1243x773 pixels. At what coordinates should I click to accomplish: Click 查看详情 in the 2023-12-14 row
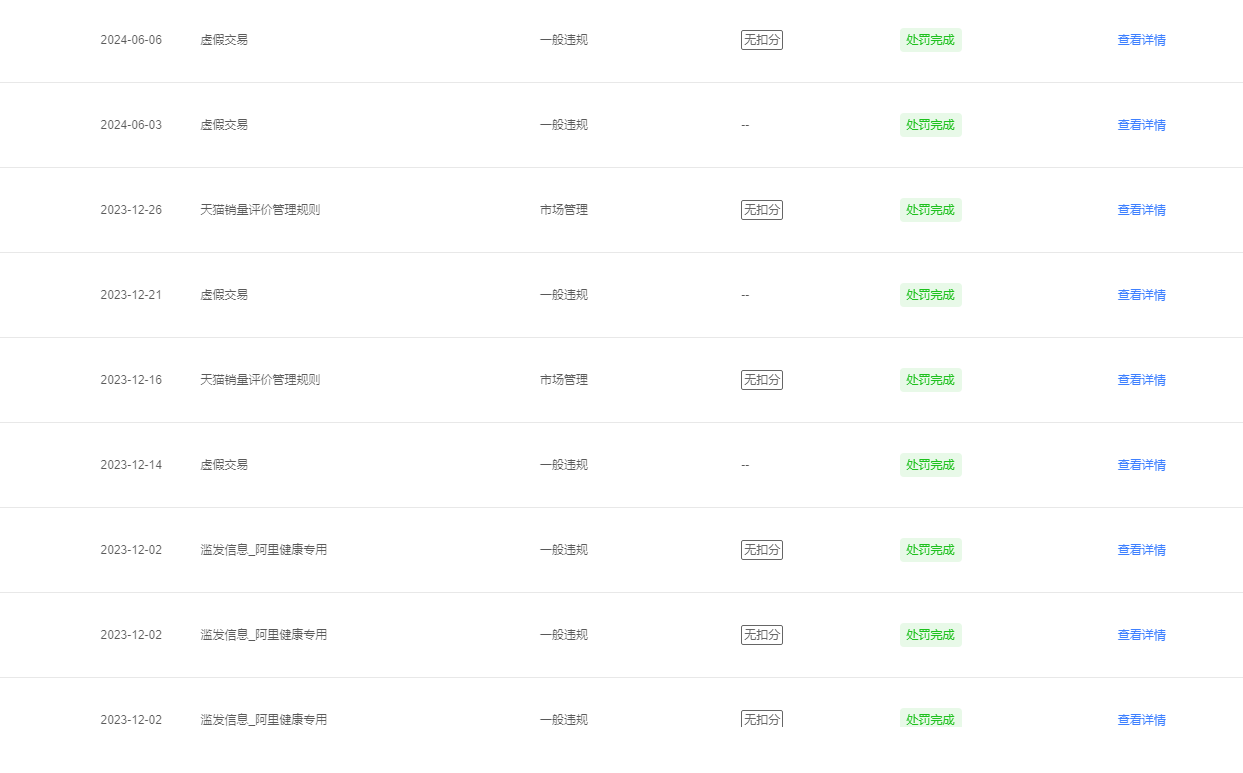[1141, 465]
